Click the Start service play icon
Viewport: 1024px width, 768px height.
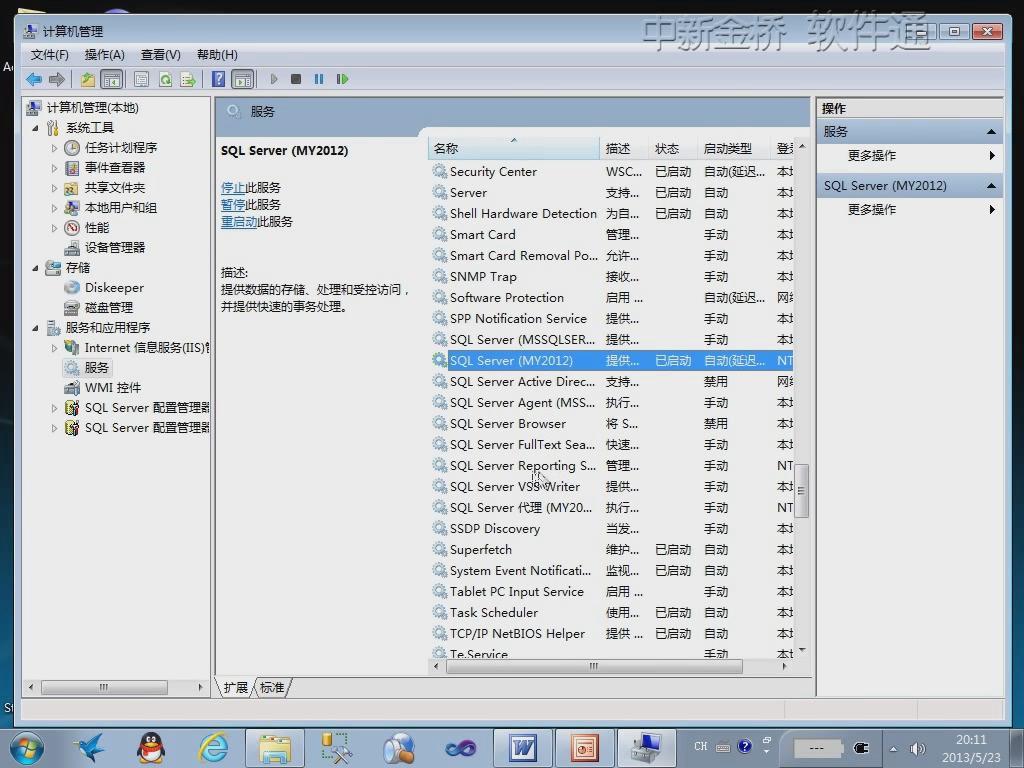[x=274, y=79]
